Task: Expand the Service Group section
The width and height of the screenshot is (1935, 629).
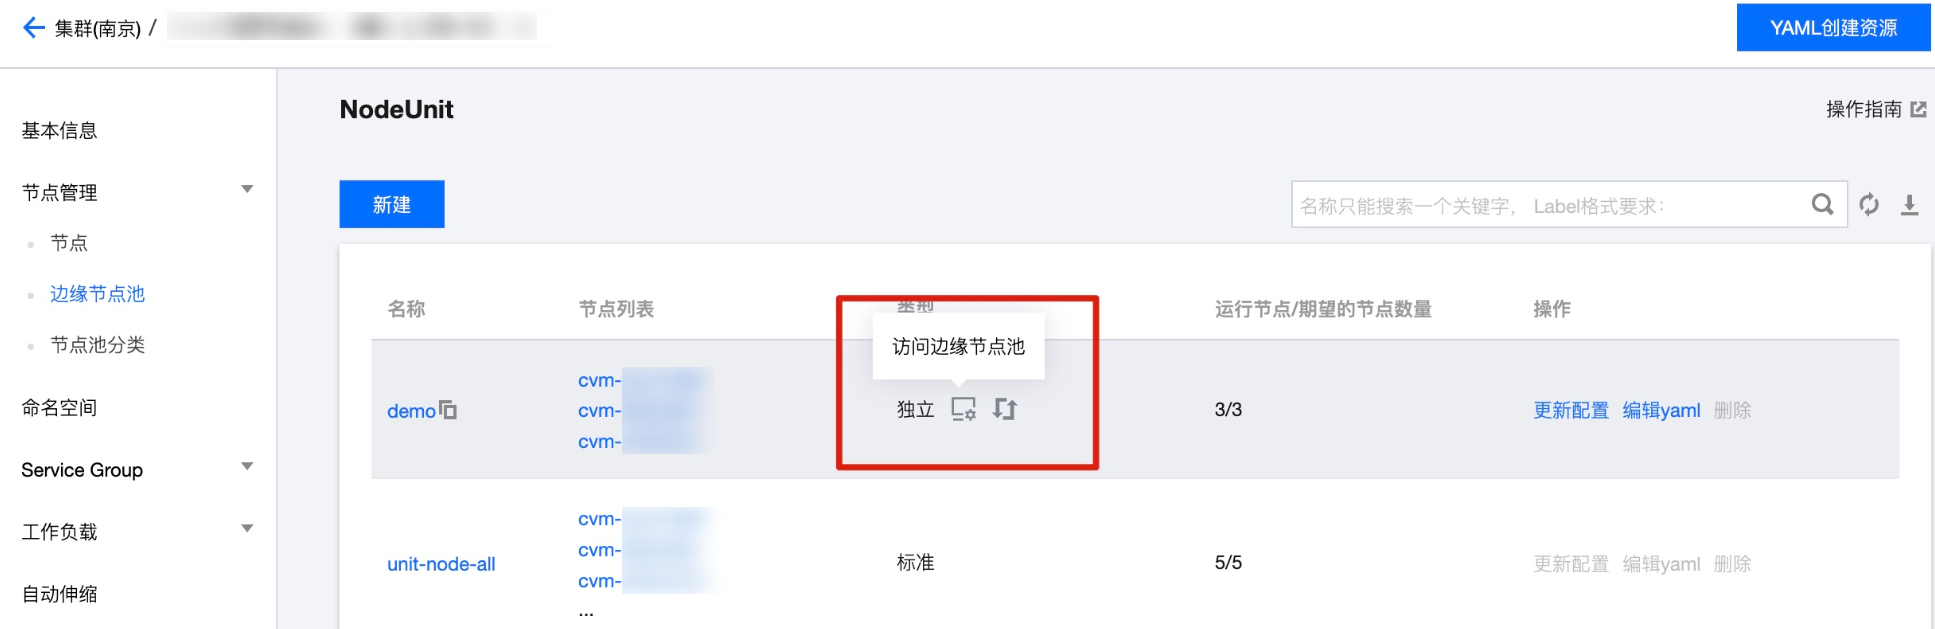Action: coord(247,467)
